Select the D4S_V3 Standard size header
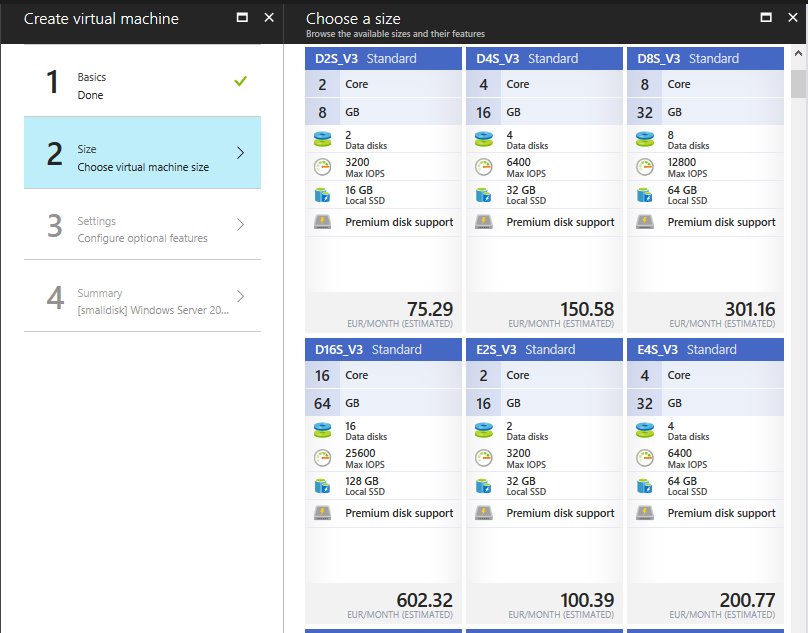 pos(544,59)
